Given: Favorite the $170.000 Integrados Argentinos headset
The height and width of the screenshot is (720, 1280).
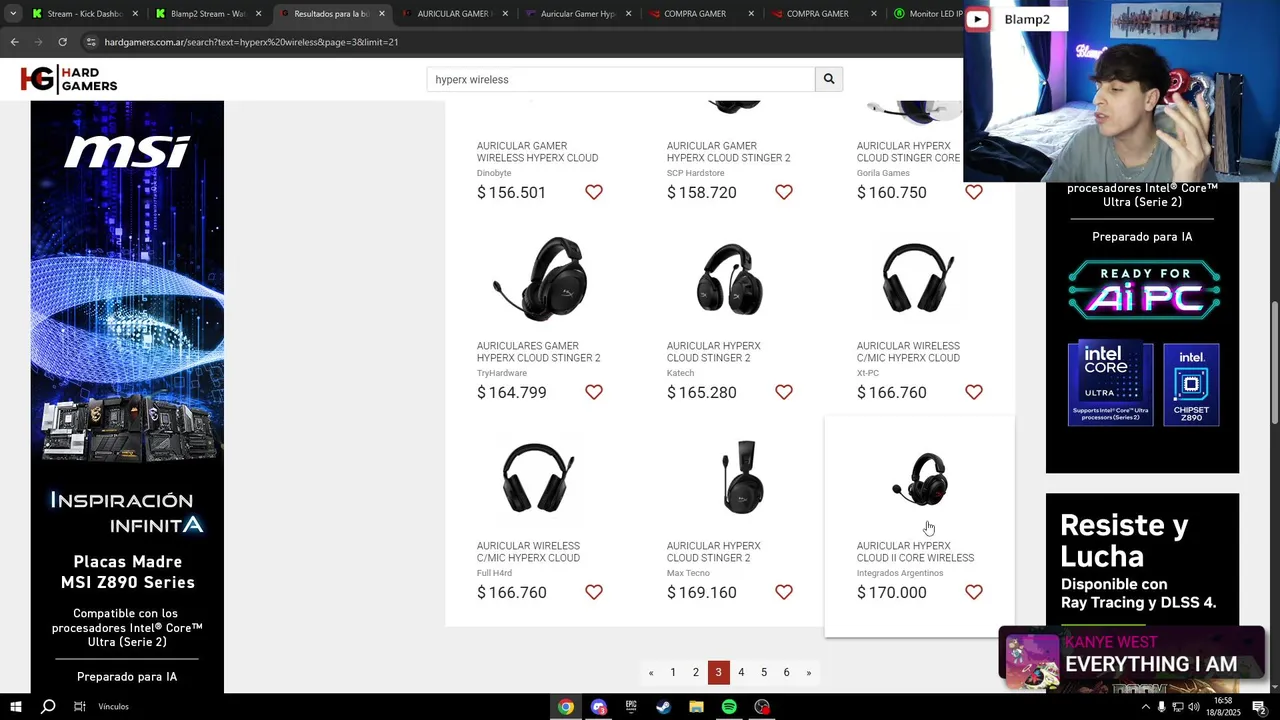Looking at the screenshot, I should click(x=974, y=592).
